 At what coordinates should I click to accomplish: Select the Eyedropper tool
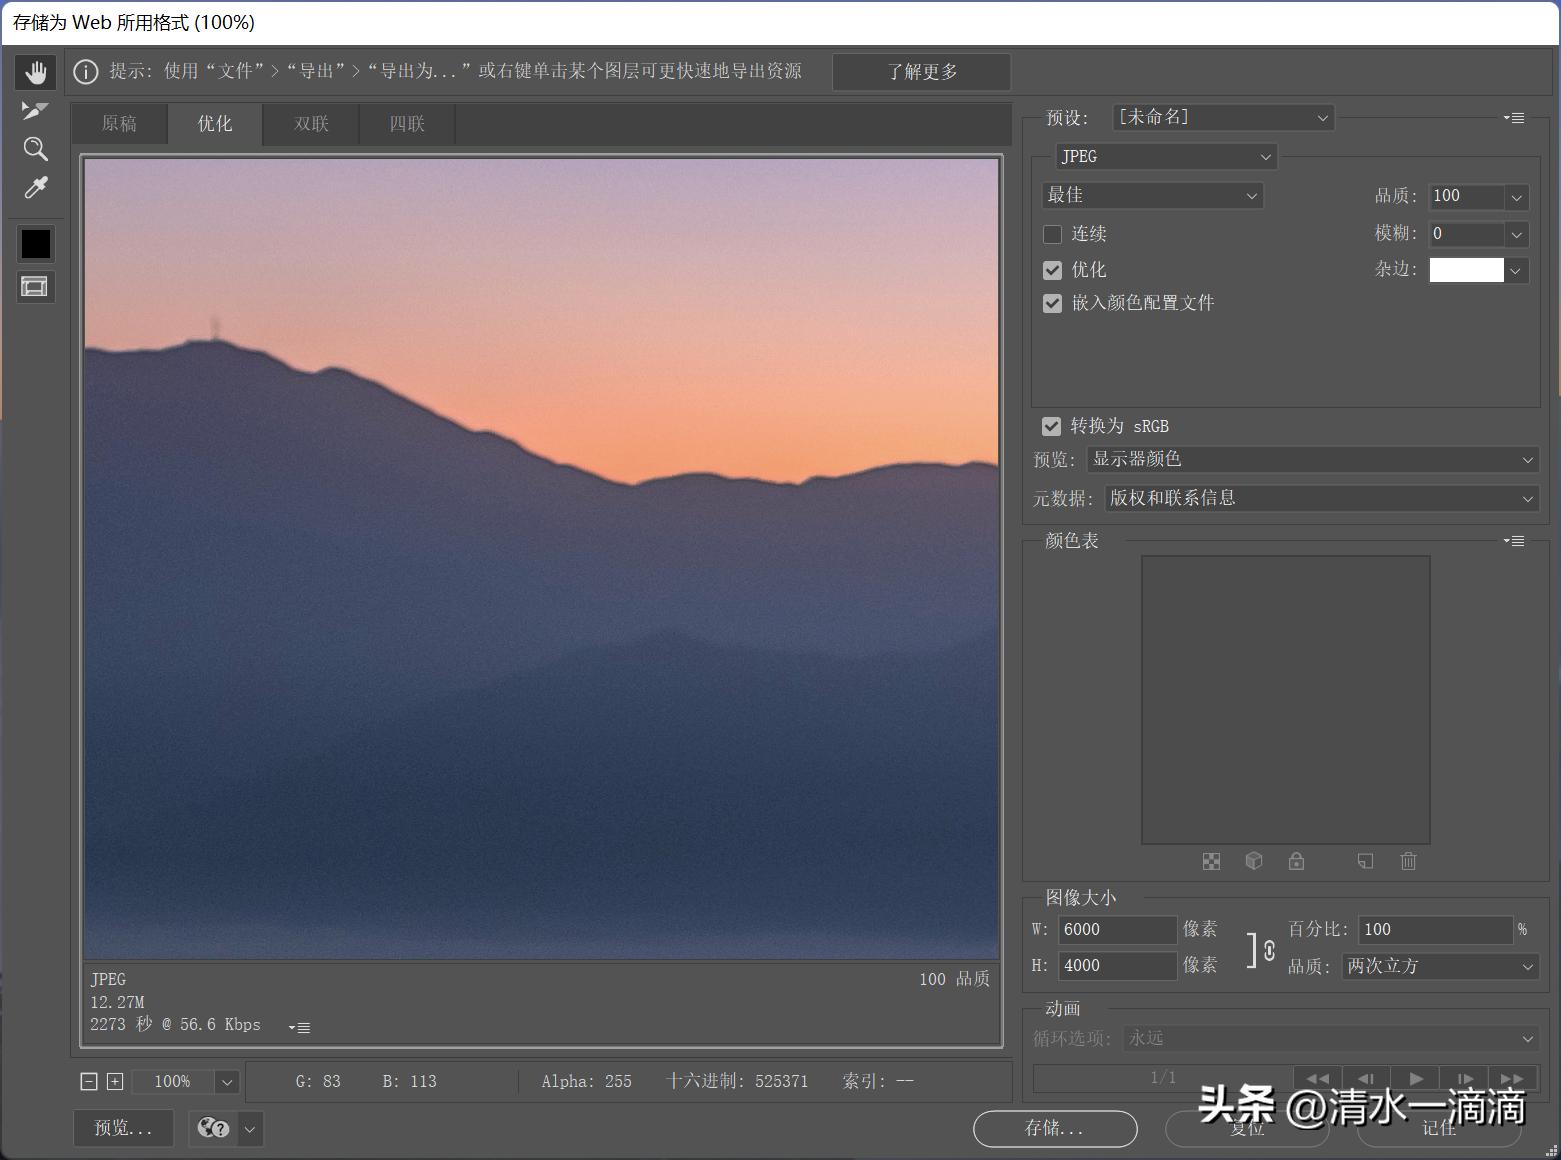click(35, 188)
